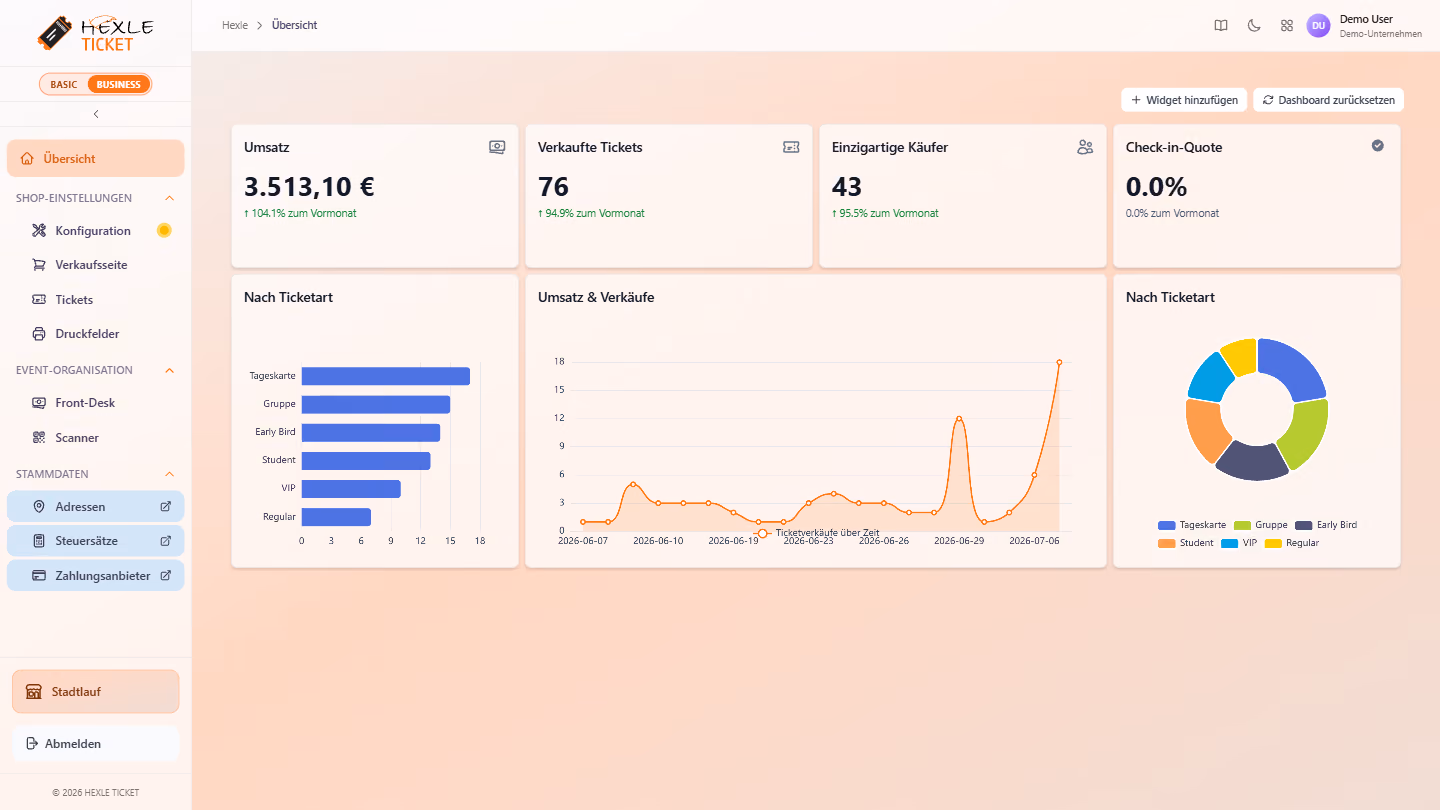1440x810 pixels.
Task: Click the Umsatz card money icon
Action: coord(497,147)
